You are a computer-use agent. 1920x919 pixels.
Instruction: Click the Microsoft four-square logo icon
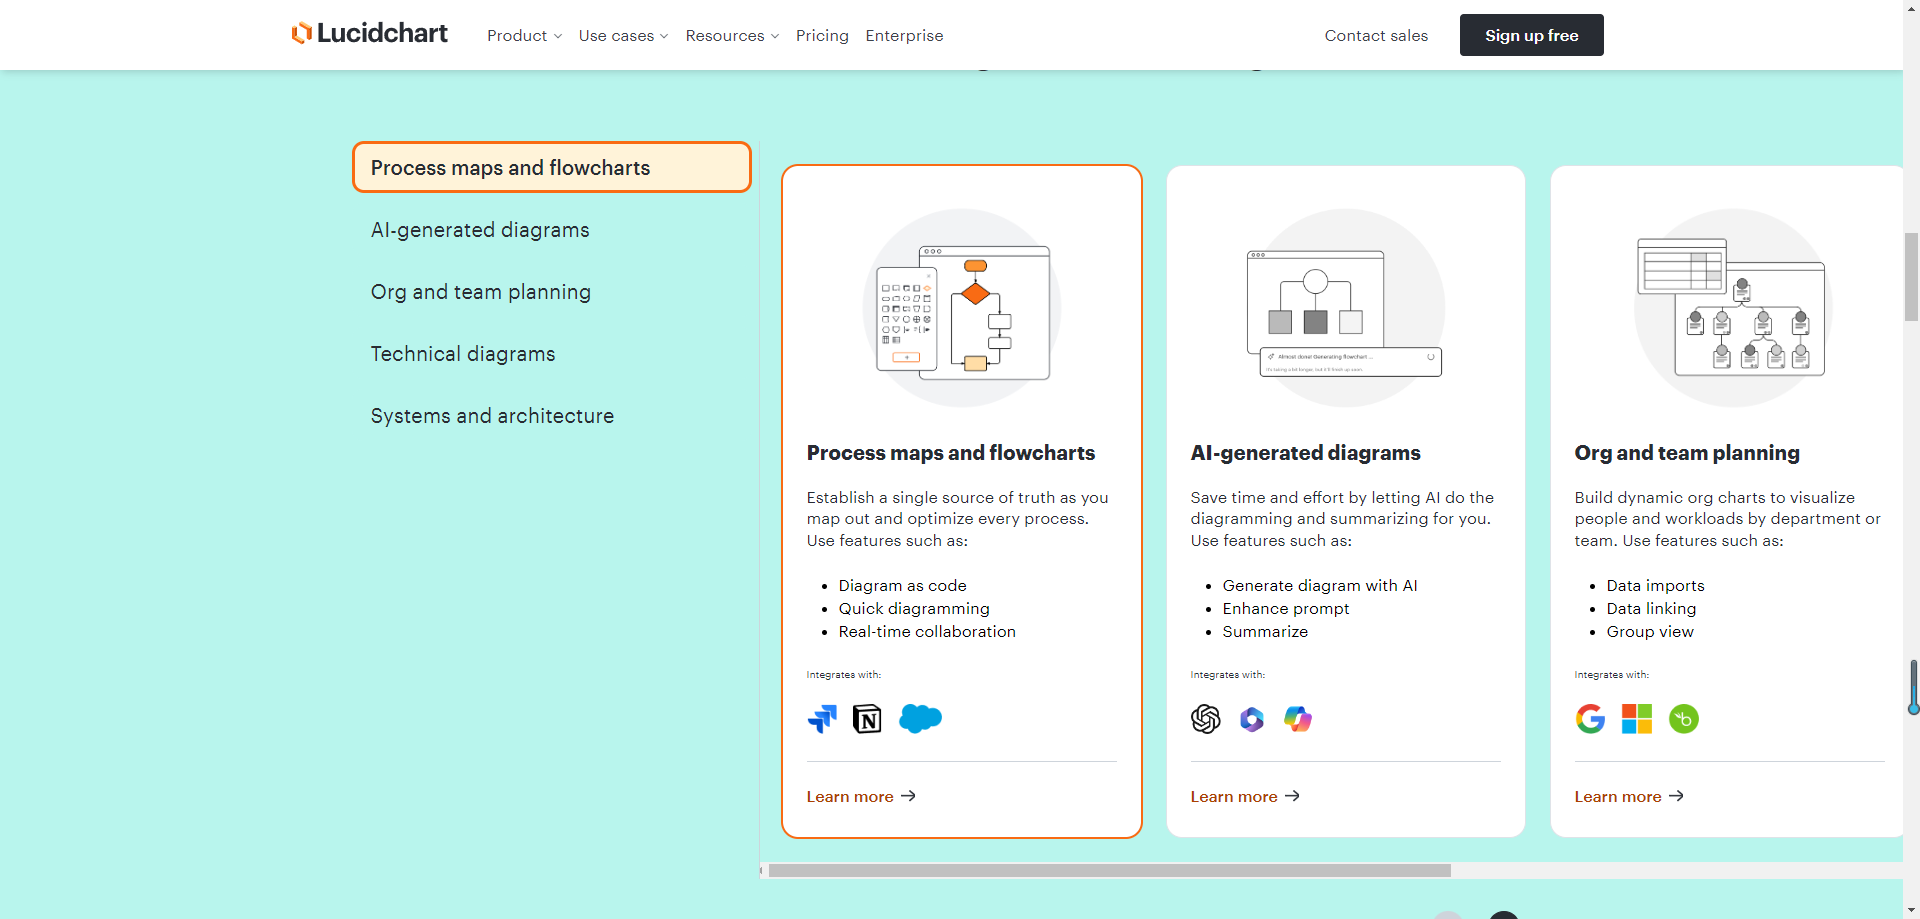click(1637, 719)
